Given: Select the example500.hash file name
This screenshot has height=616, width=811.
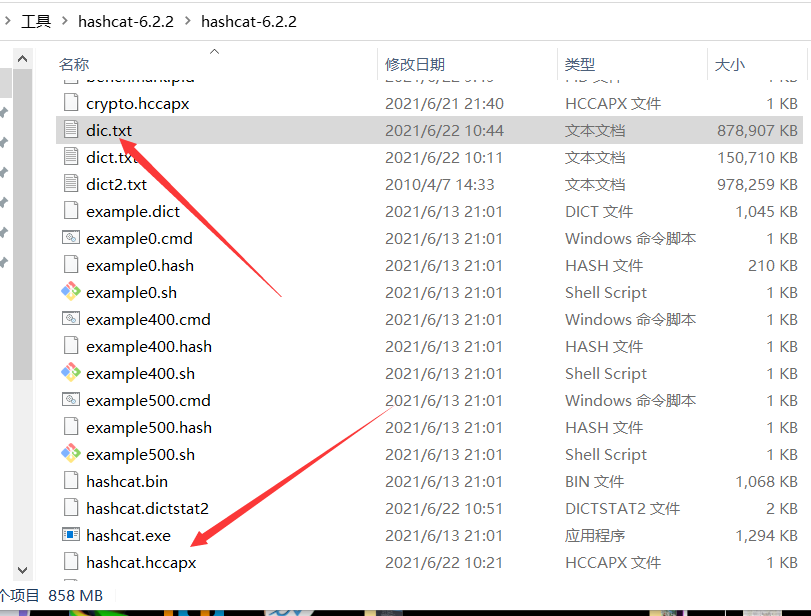Looking at the screenshot, I should tap(149, 428).
